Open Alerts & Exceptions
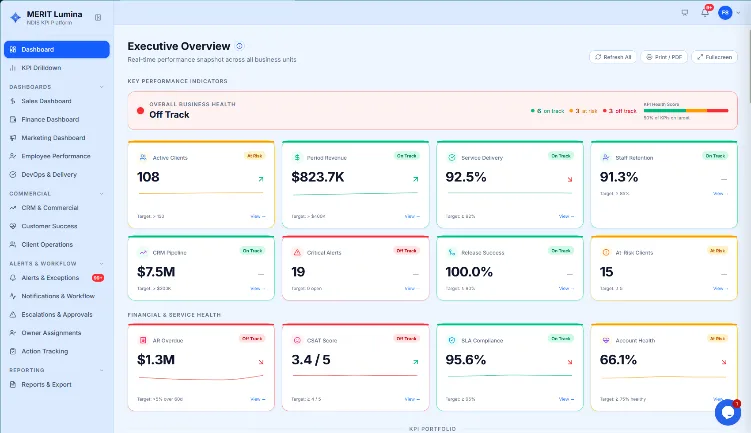Image resolution: width=751 pixels, height=433 pixels. tap(57, 278)
